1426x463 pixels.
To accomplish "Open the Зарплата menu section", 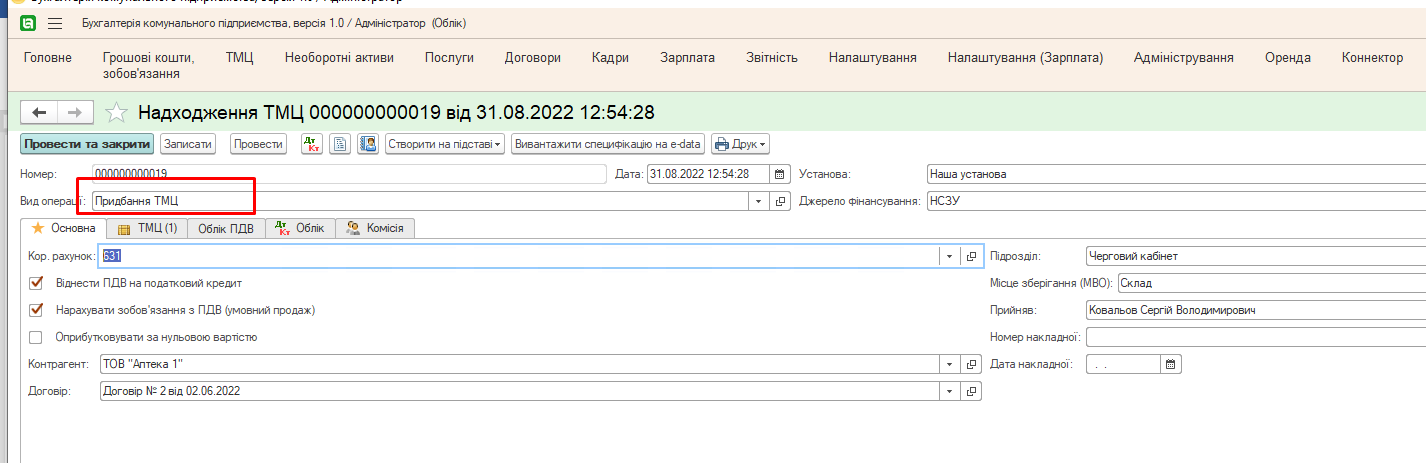I will [687, 58].
